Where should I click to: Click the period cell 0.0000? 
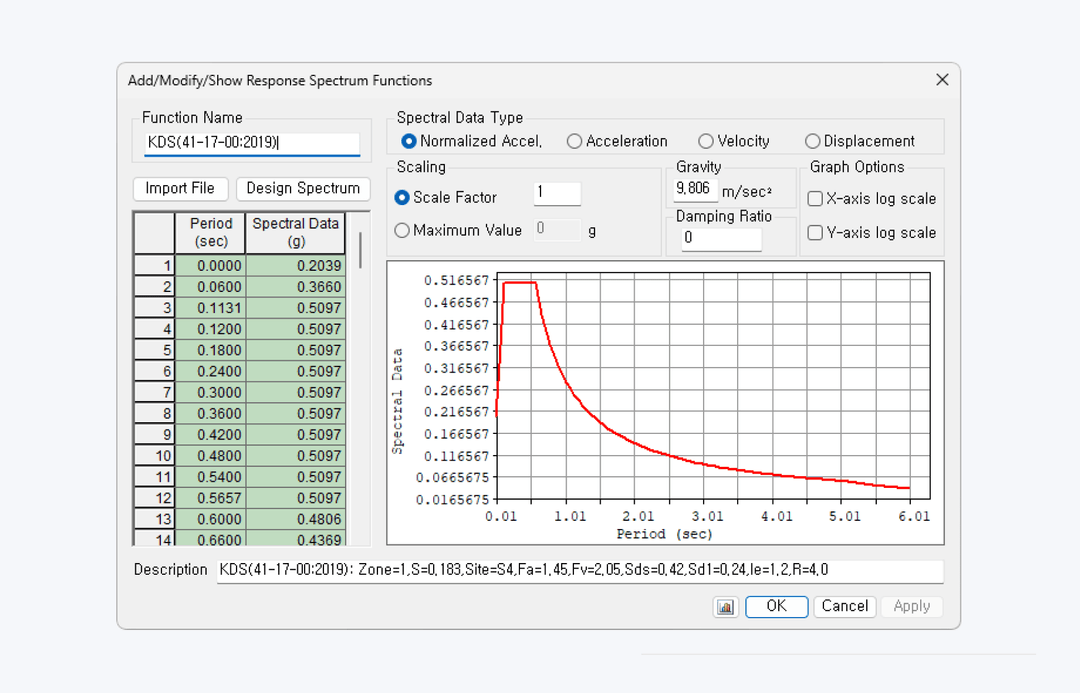pos(211,266)
